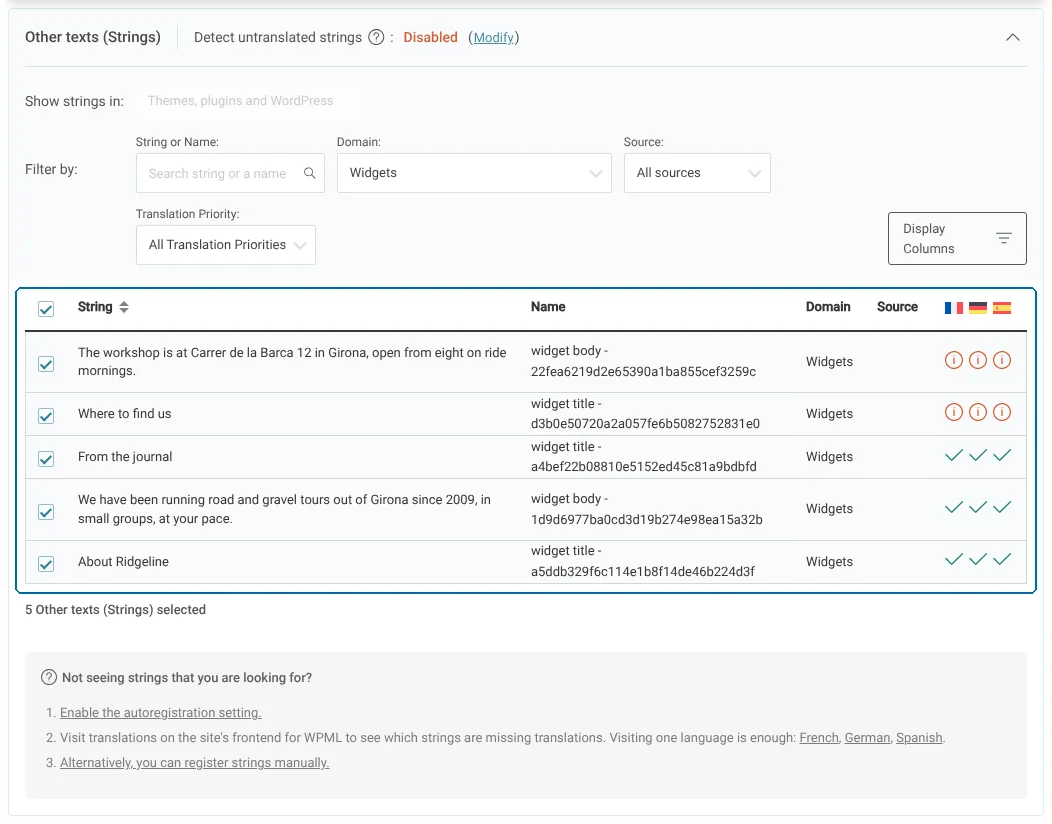Click French checkmark for From the journal

tap(953, 456)
